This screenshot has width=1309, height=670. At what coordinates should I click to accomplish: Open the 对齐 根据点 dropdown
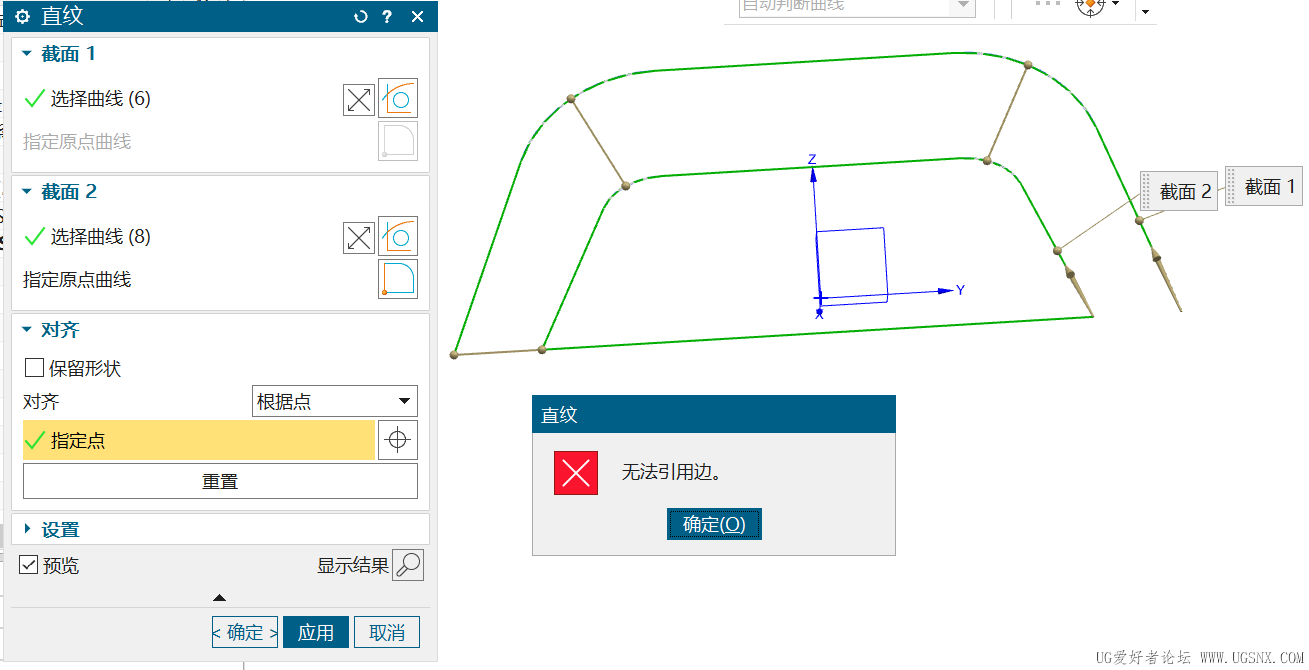335,402
